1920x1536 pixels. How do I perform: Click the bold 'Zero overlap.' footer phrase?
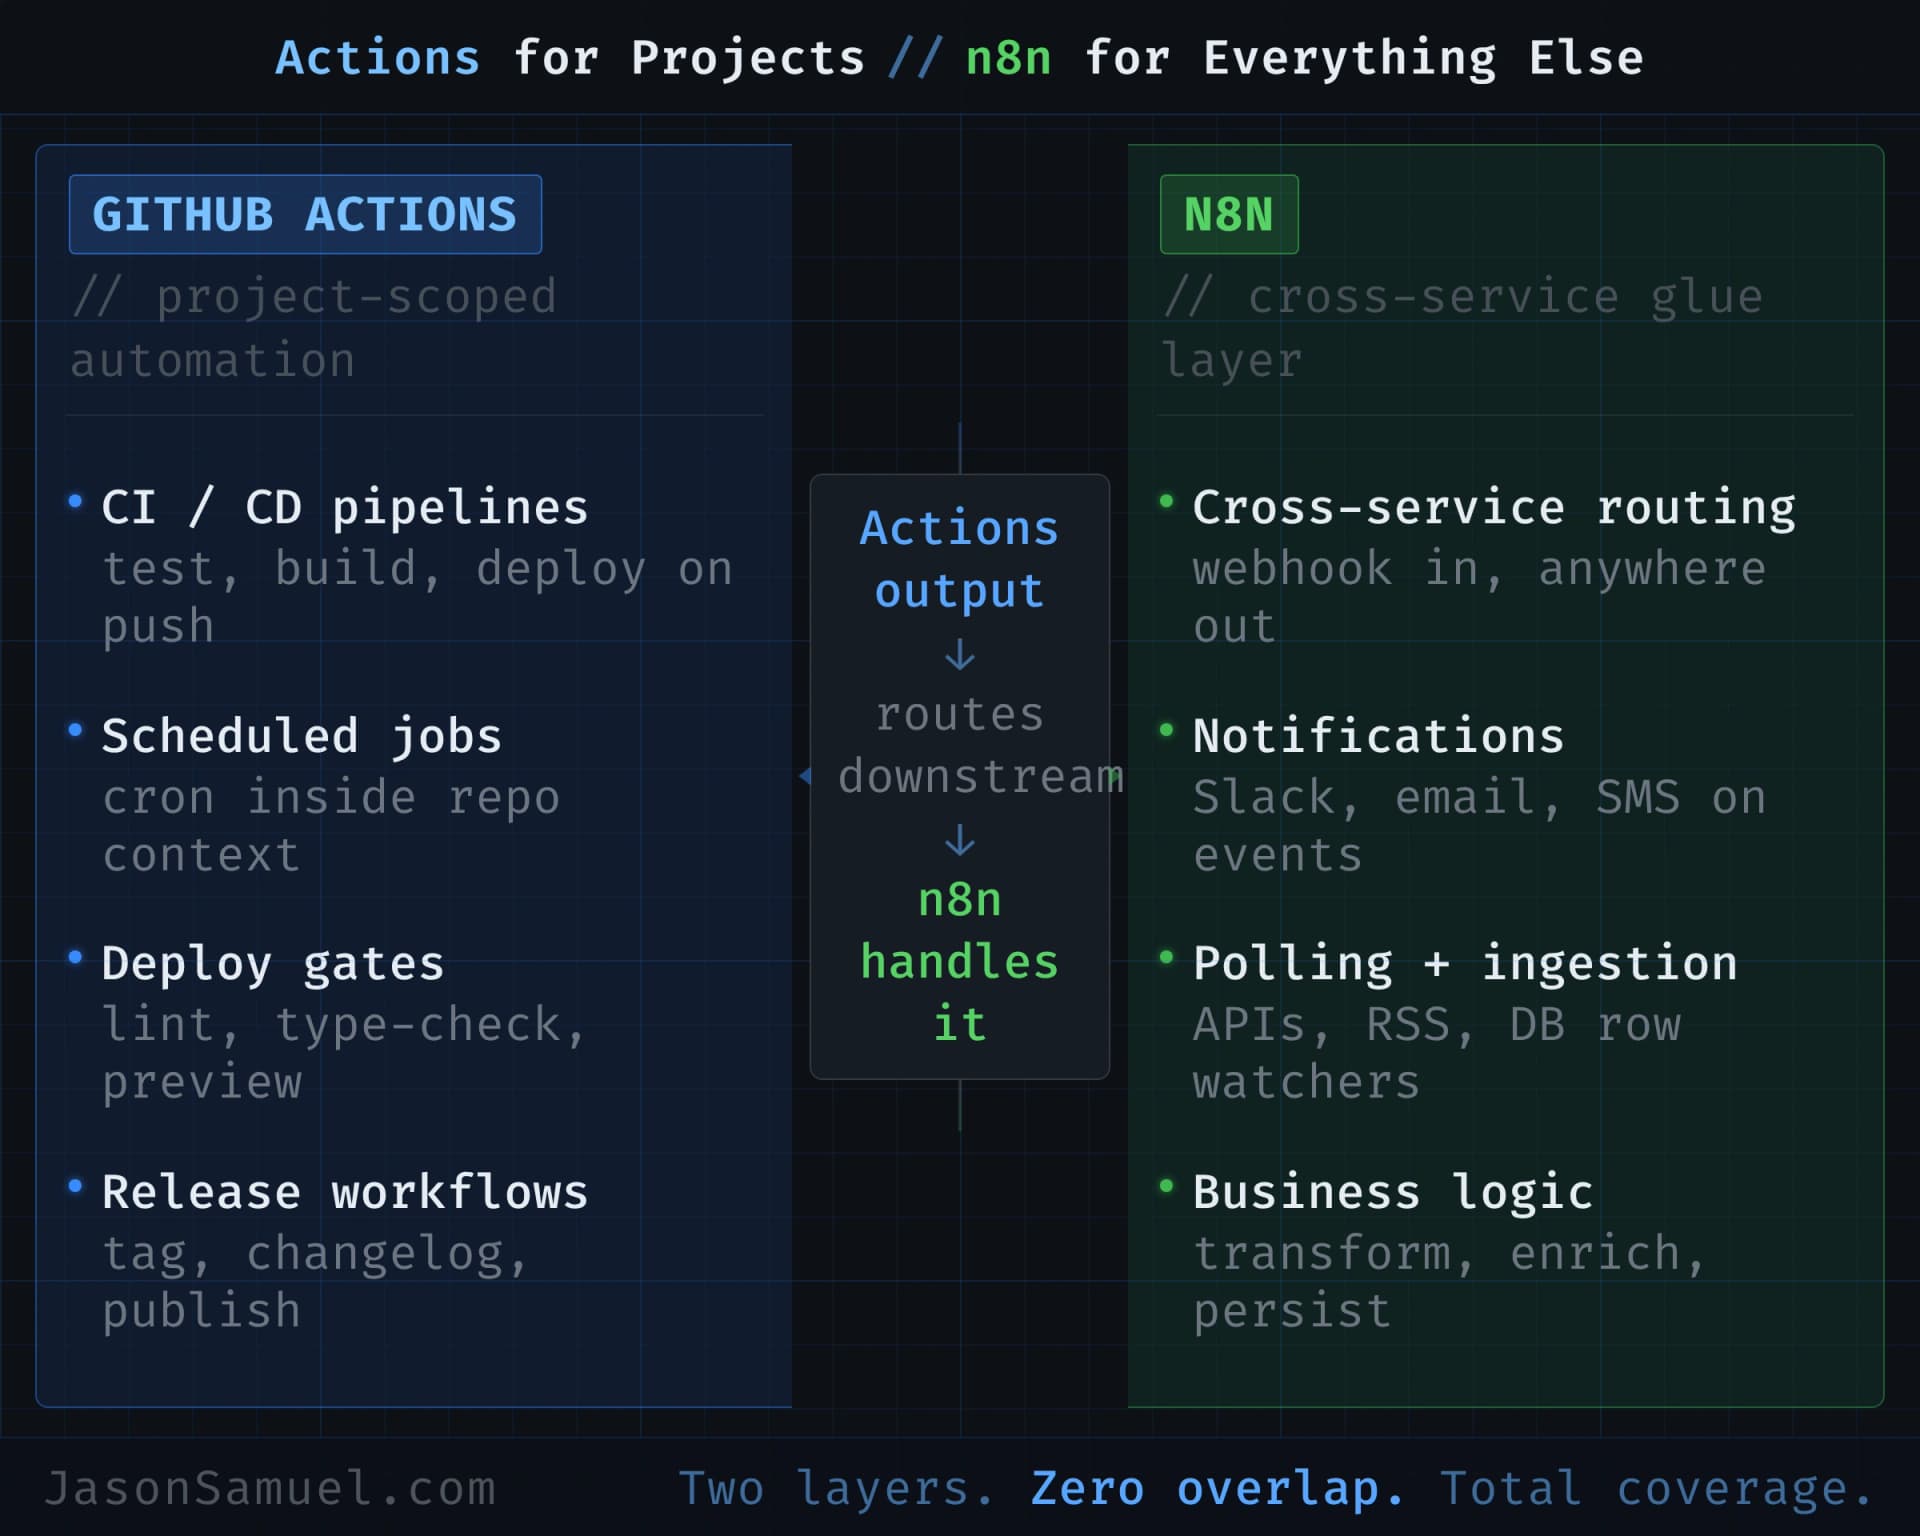1218,1489
